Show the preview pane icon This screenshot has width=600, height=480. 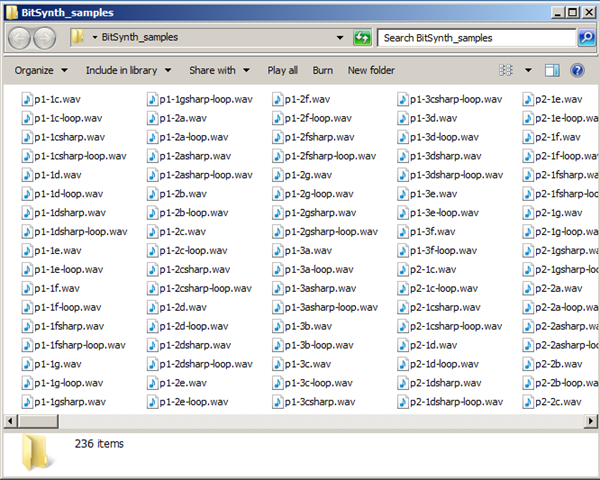552,70
